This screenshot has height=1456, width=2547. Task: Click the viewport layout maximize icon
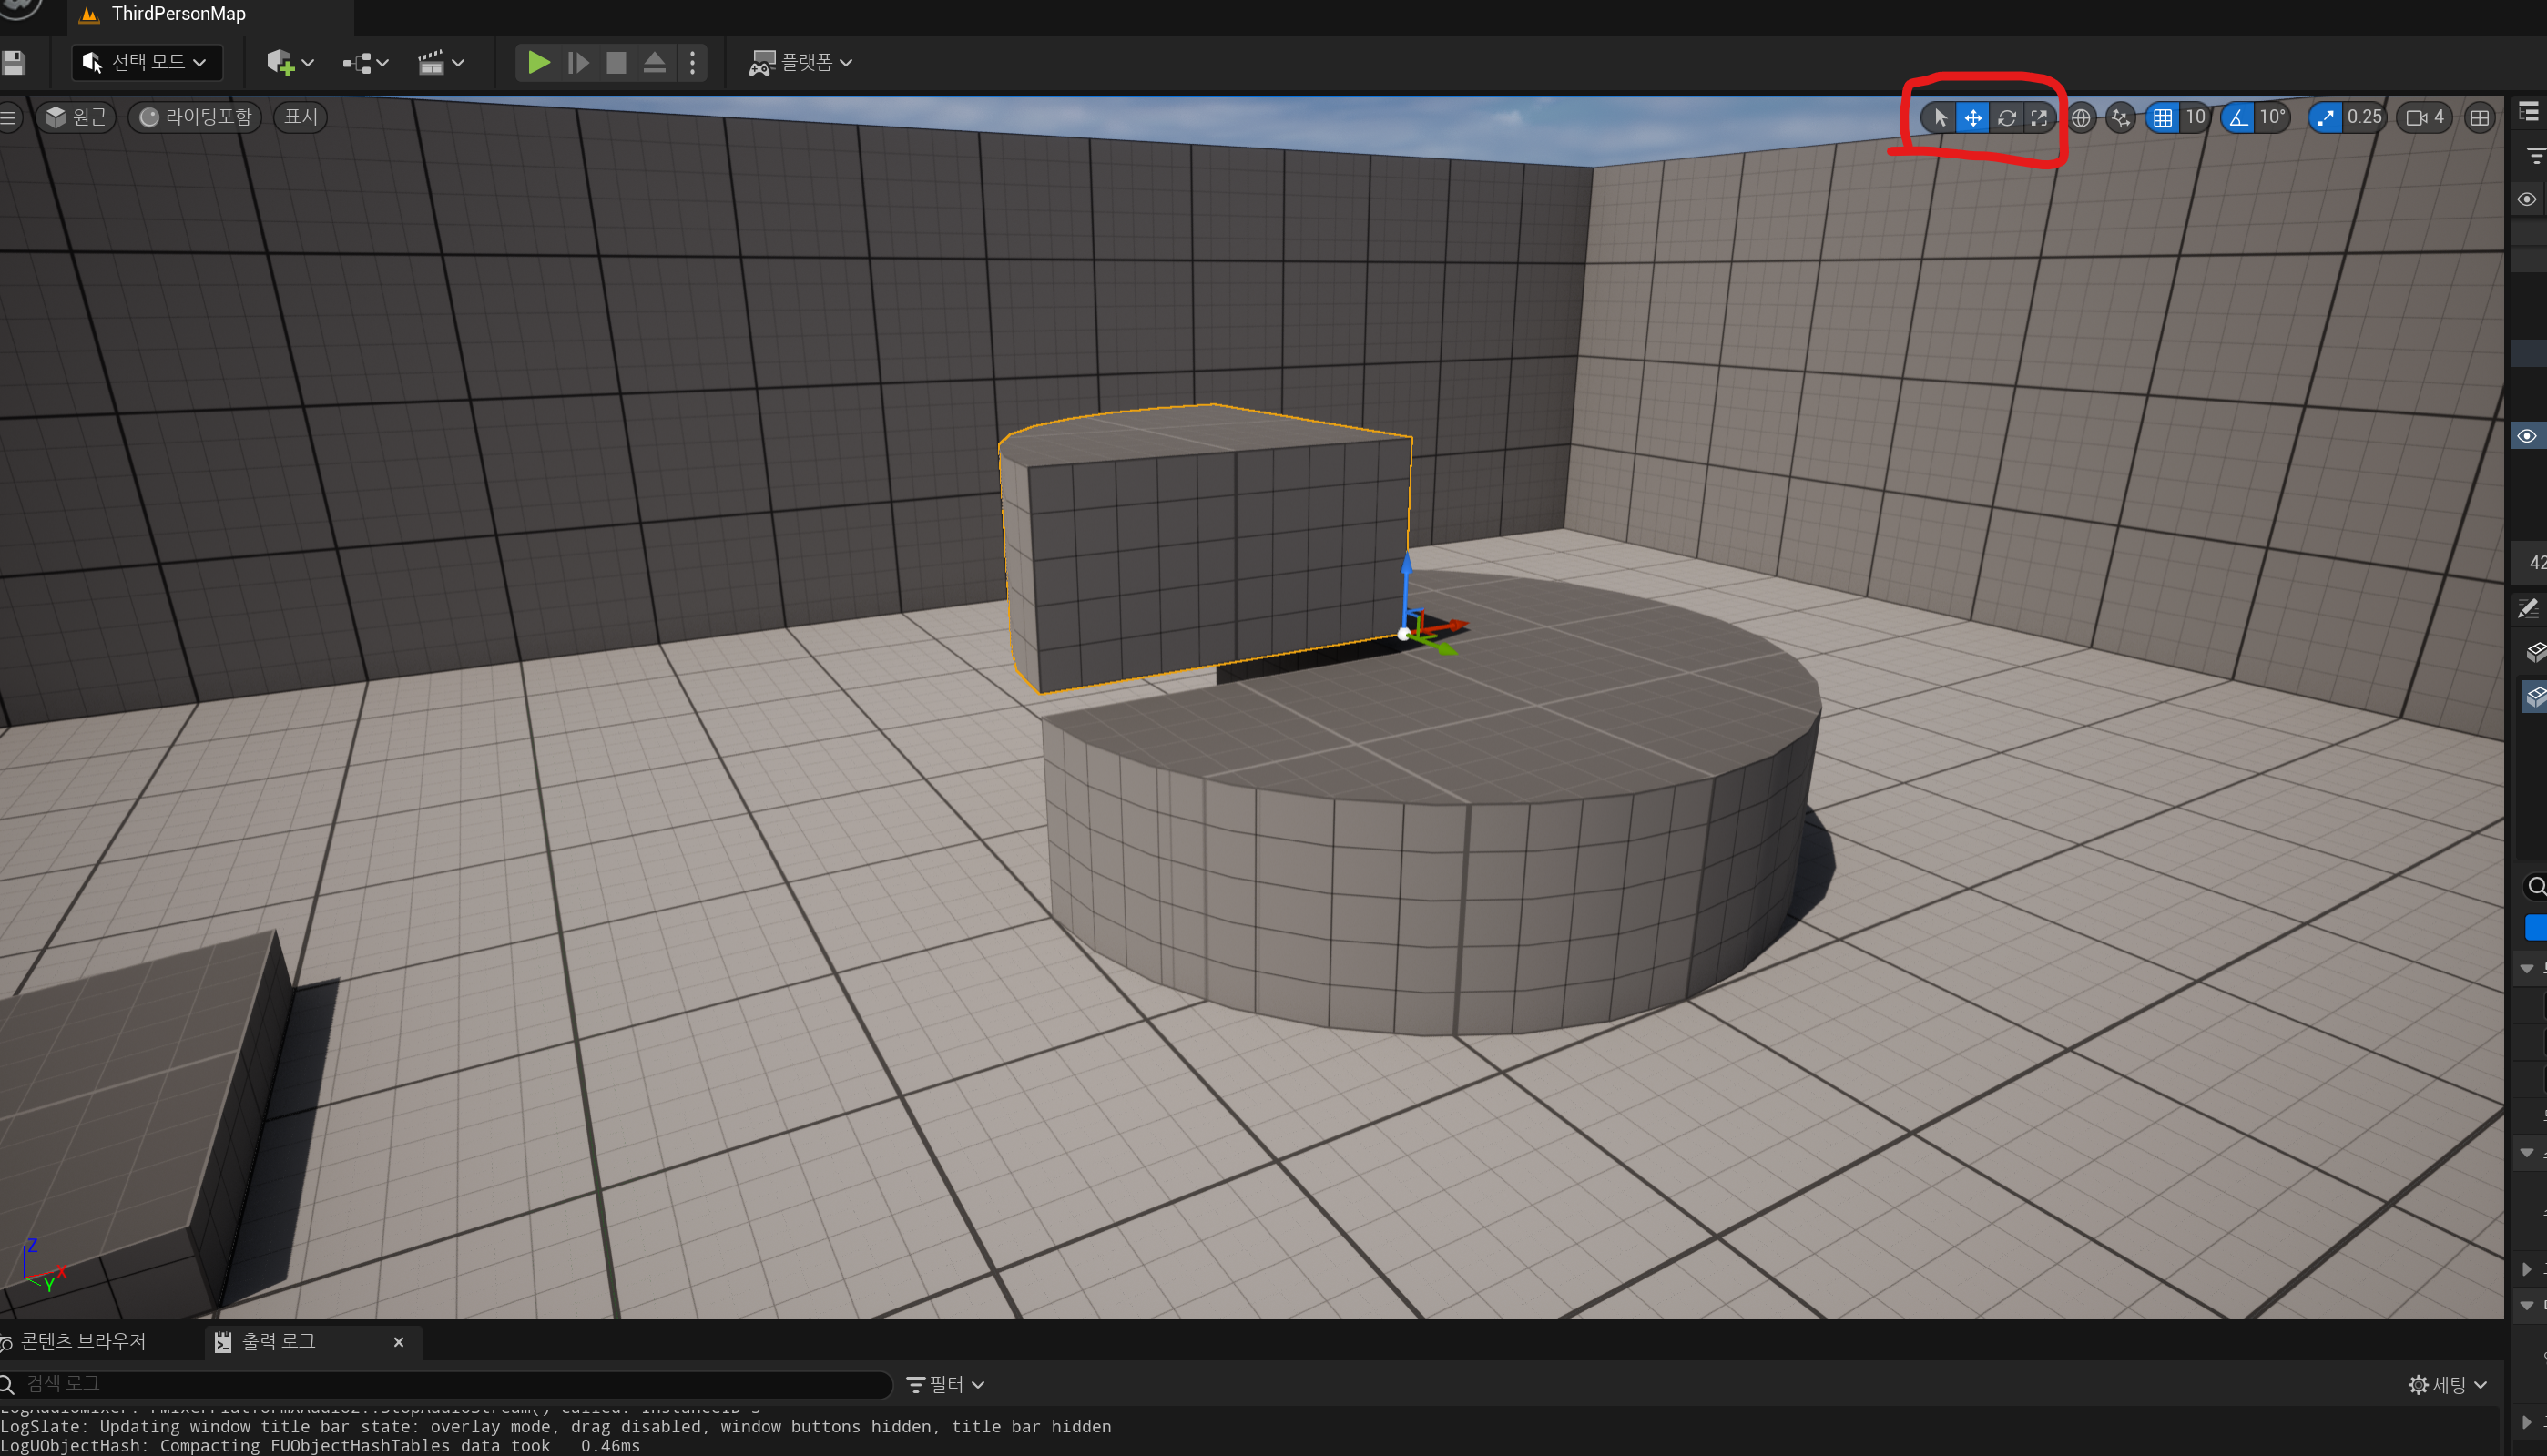(2479, 118)
